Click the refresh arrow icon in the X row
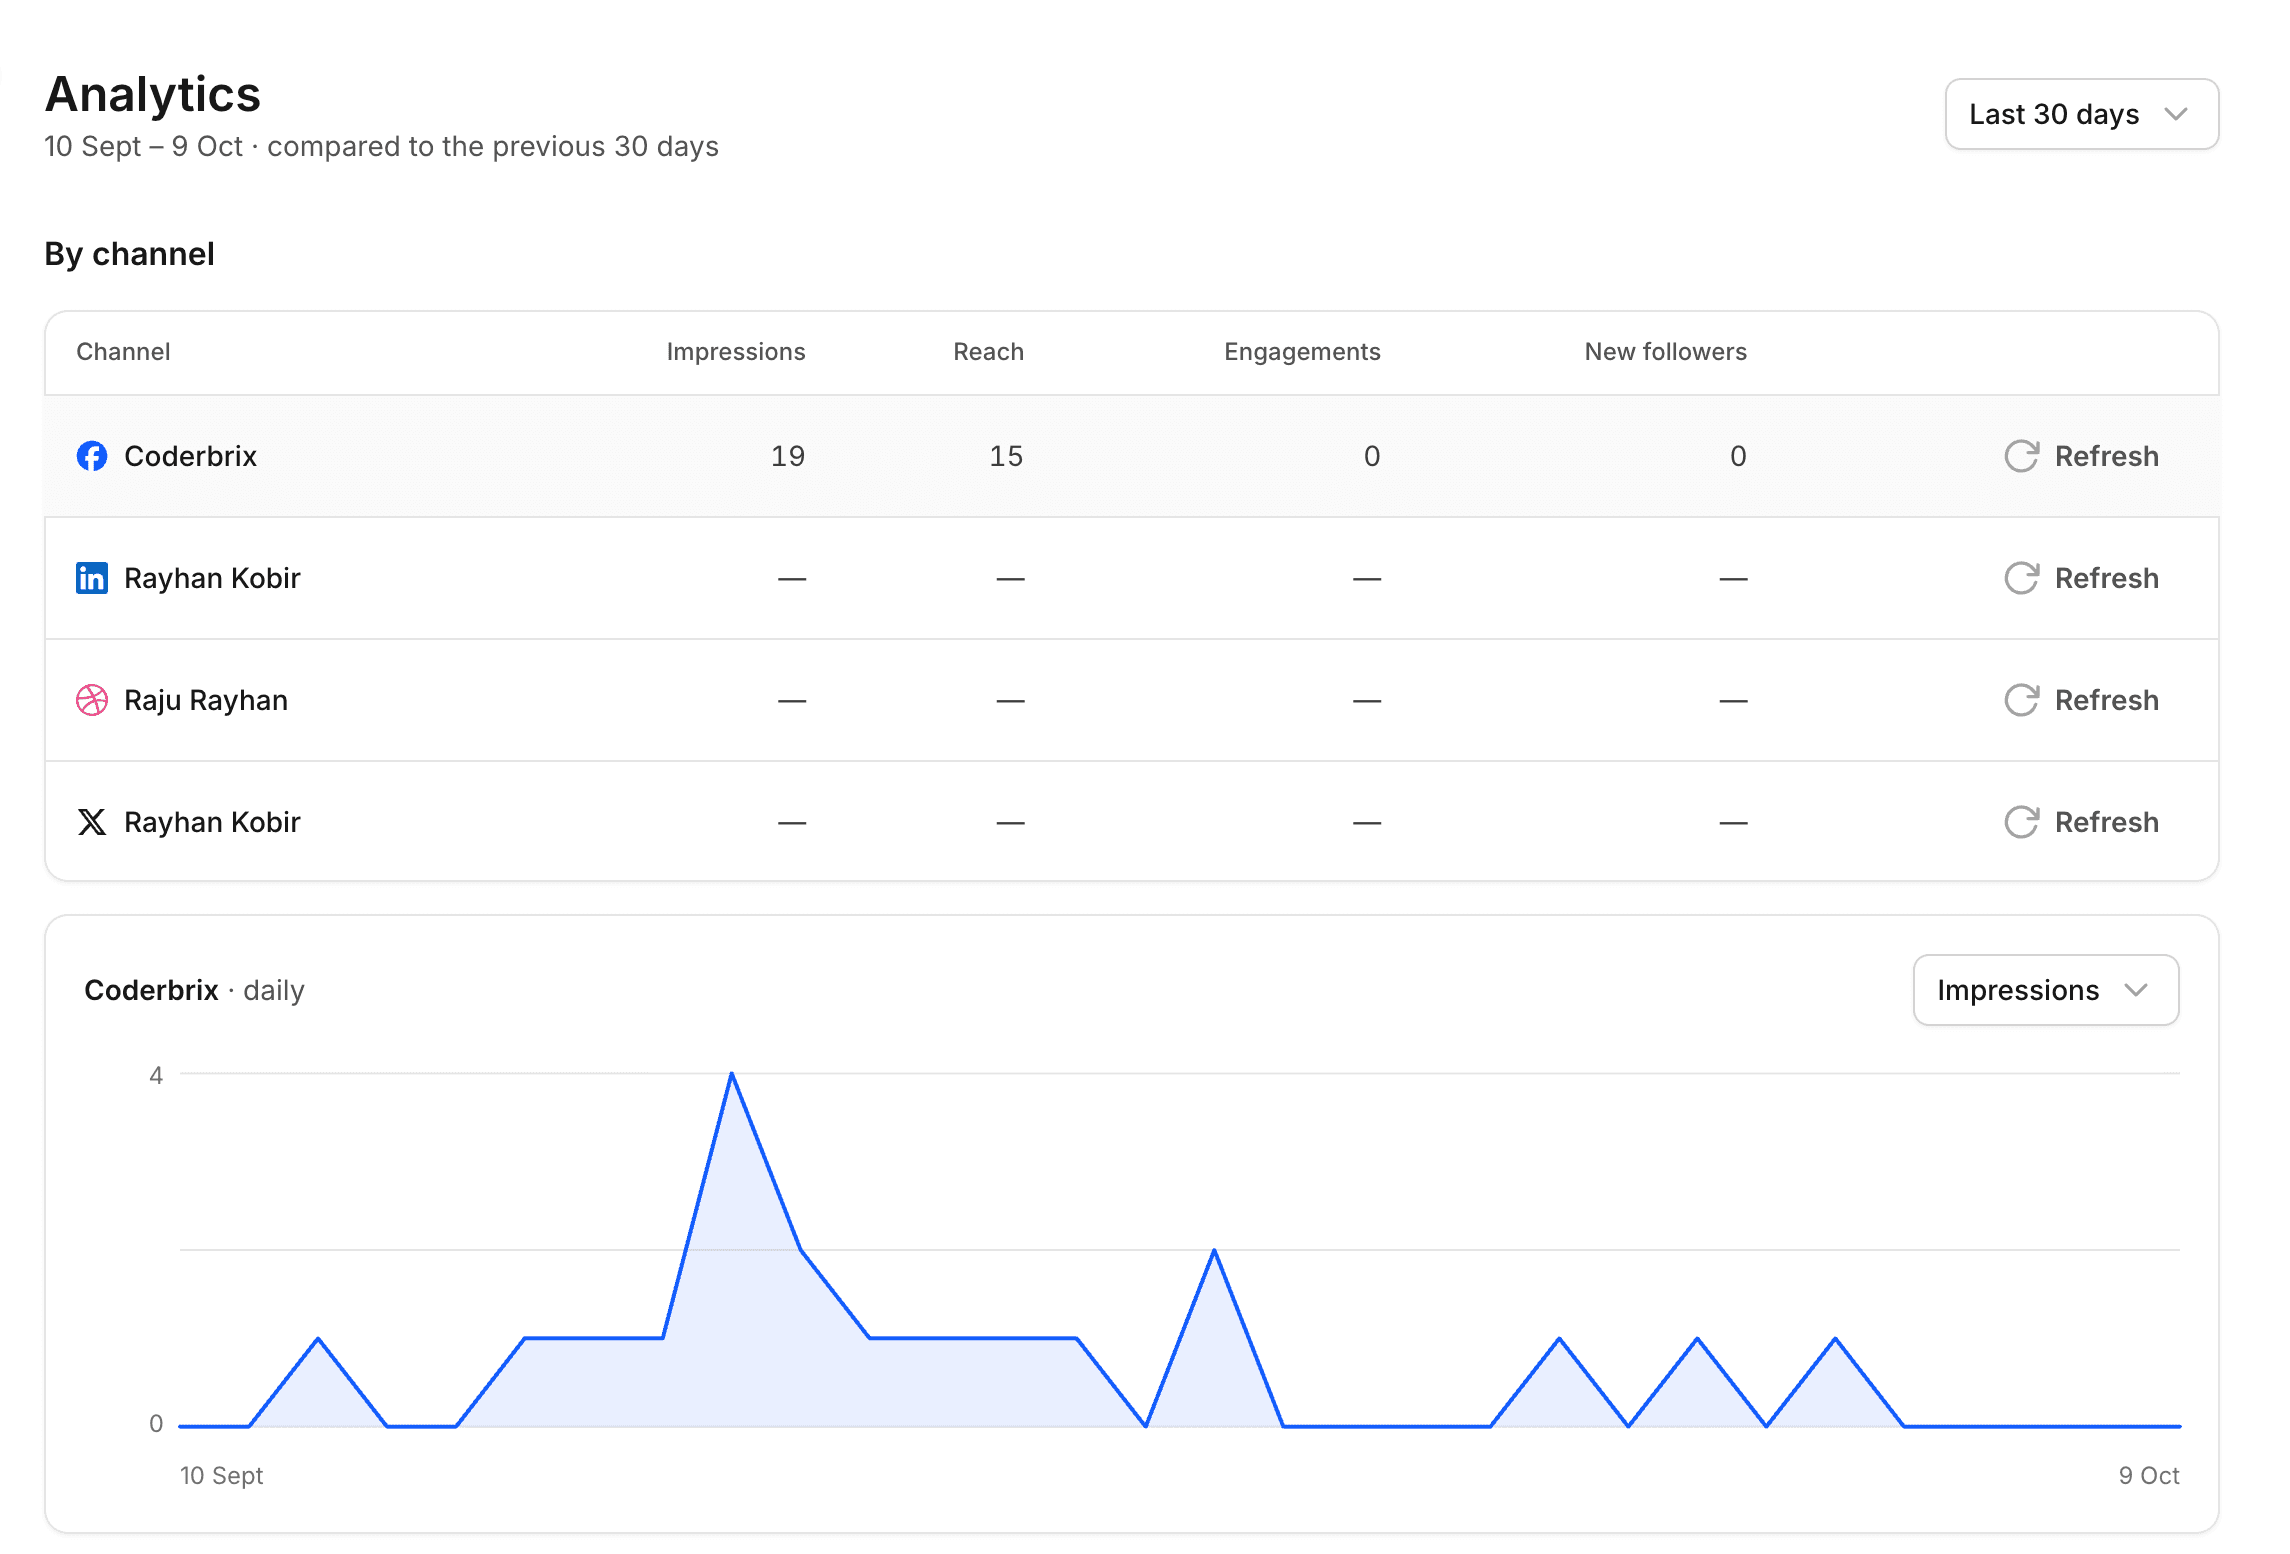2290x1554 pixels. [x=2021, y=822]
